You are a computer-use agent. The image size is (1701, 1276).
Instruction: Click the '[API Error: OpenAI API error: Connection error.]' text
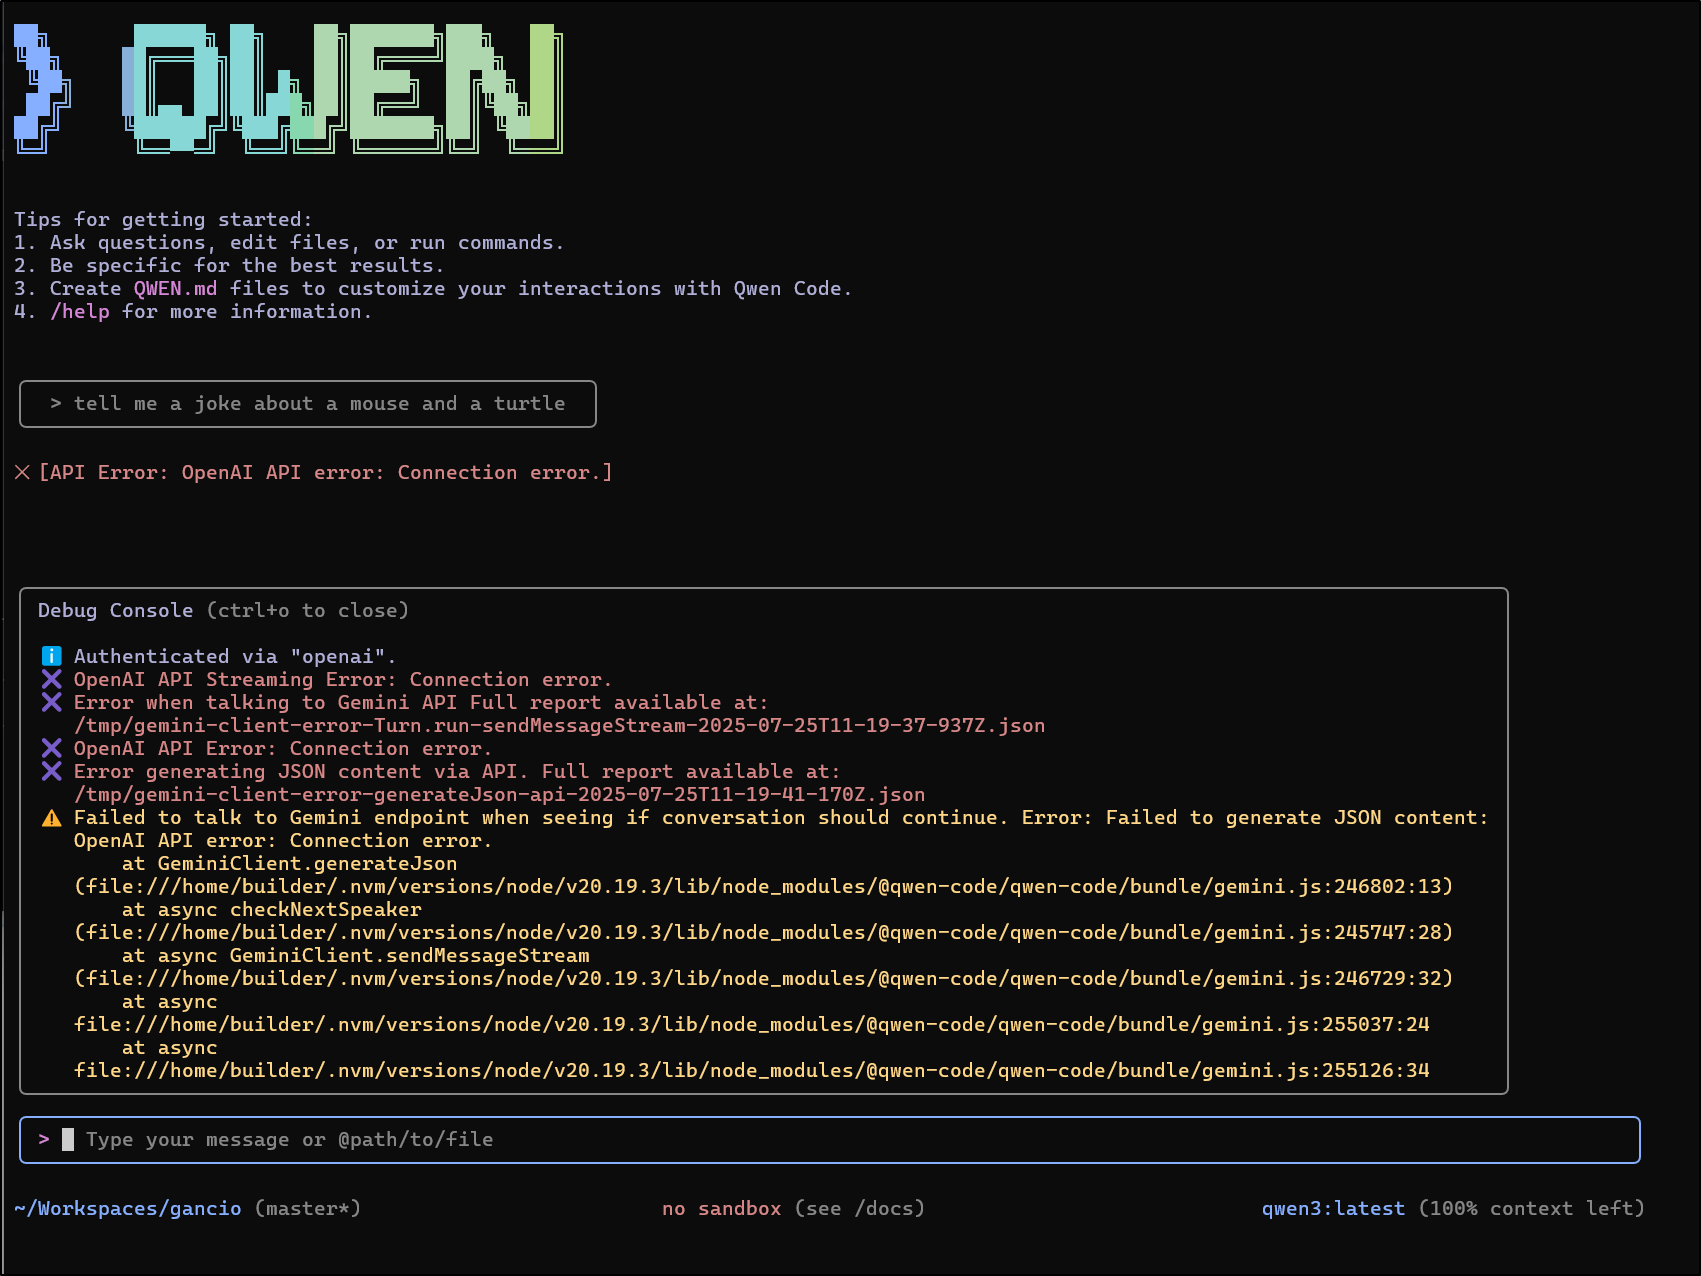tap(325, 472)
